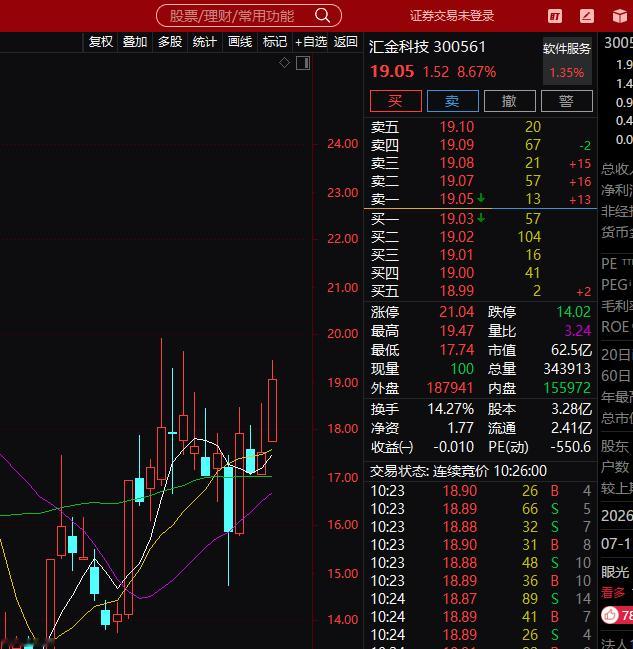Select 买三 price 19.01
This screenshot has width=633, height=649.
pyautogui.click(x=457, y=255)
